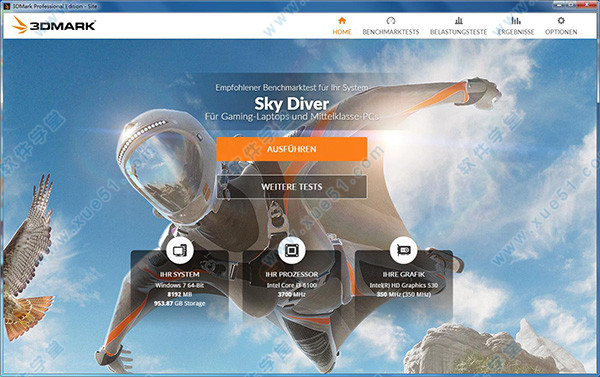Image resolution: width=600 pixels, height=377 pixels.
Task: Run Sky Diver with AUSFÜHREN button
Action: 292,149
